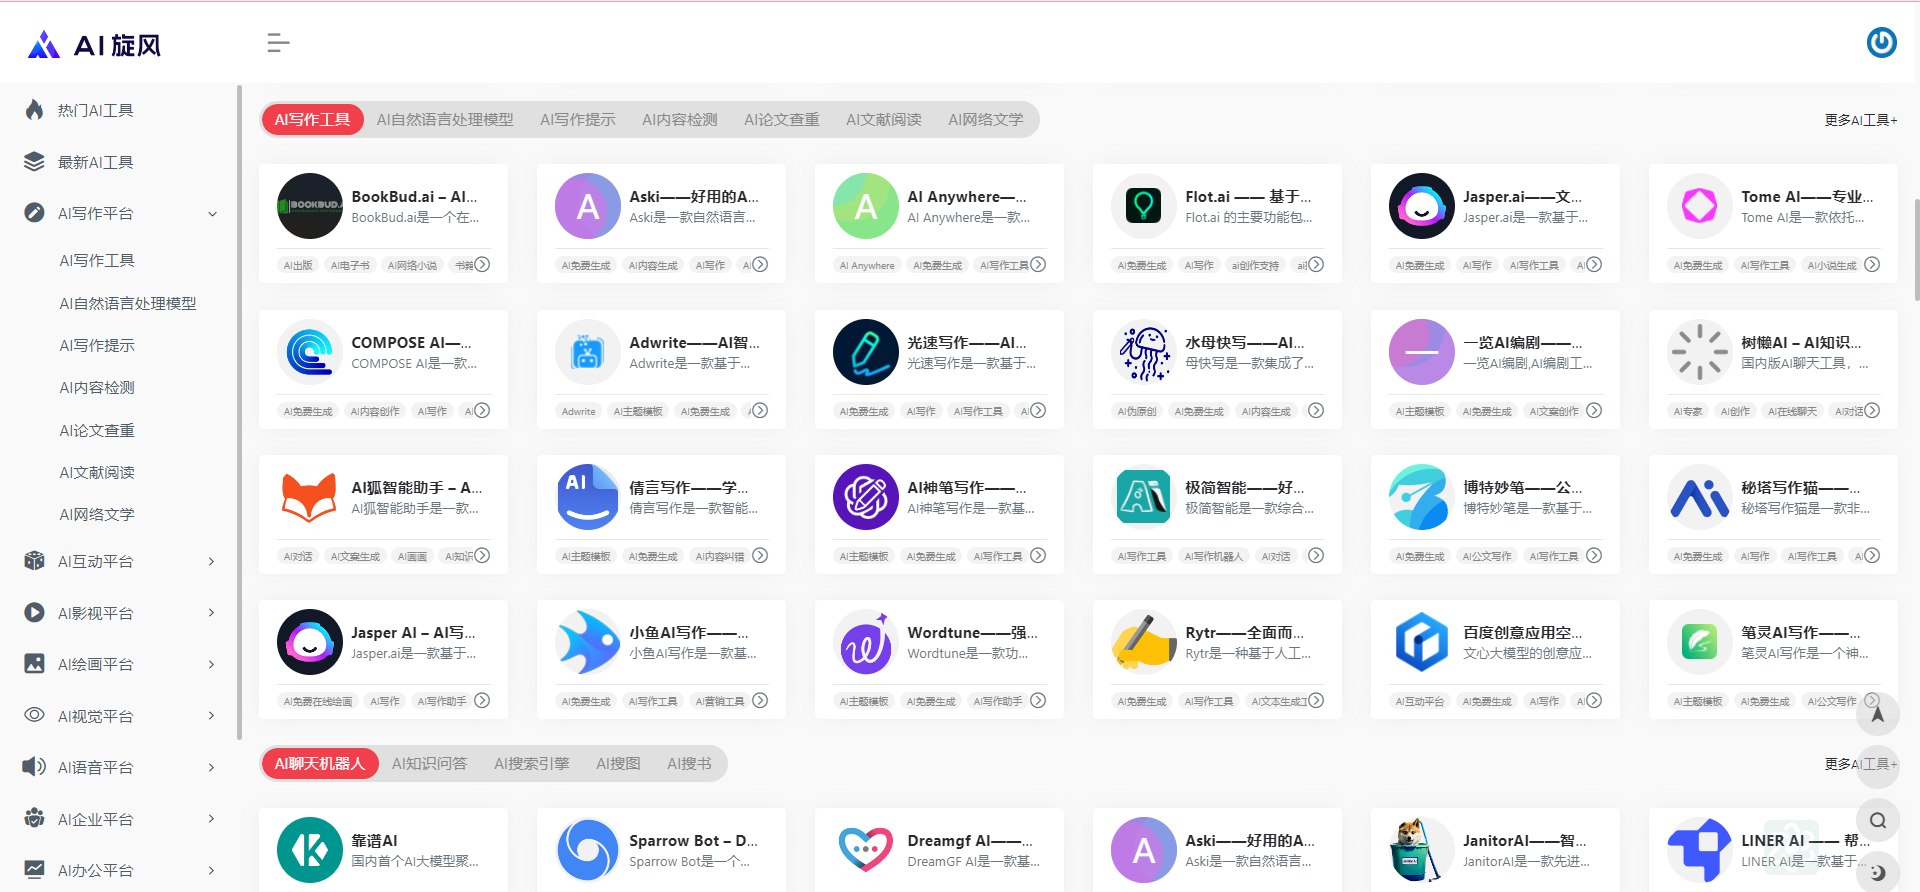Click the COMPOSE AI logo
Screen dimensions: 1920x892
310,352
